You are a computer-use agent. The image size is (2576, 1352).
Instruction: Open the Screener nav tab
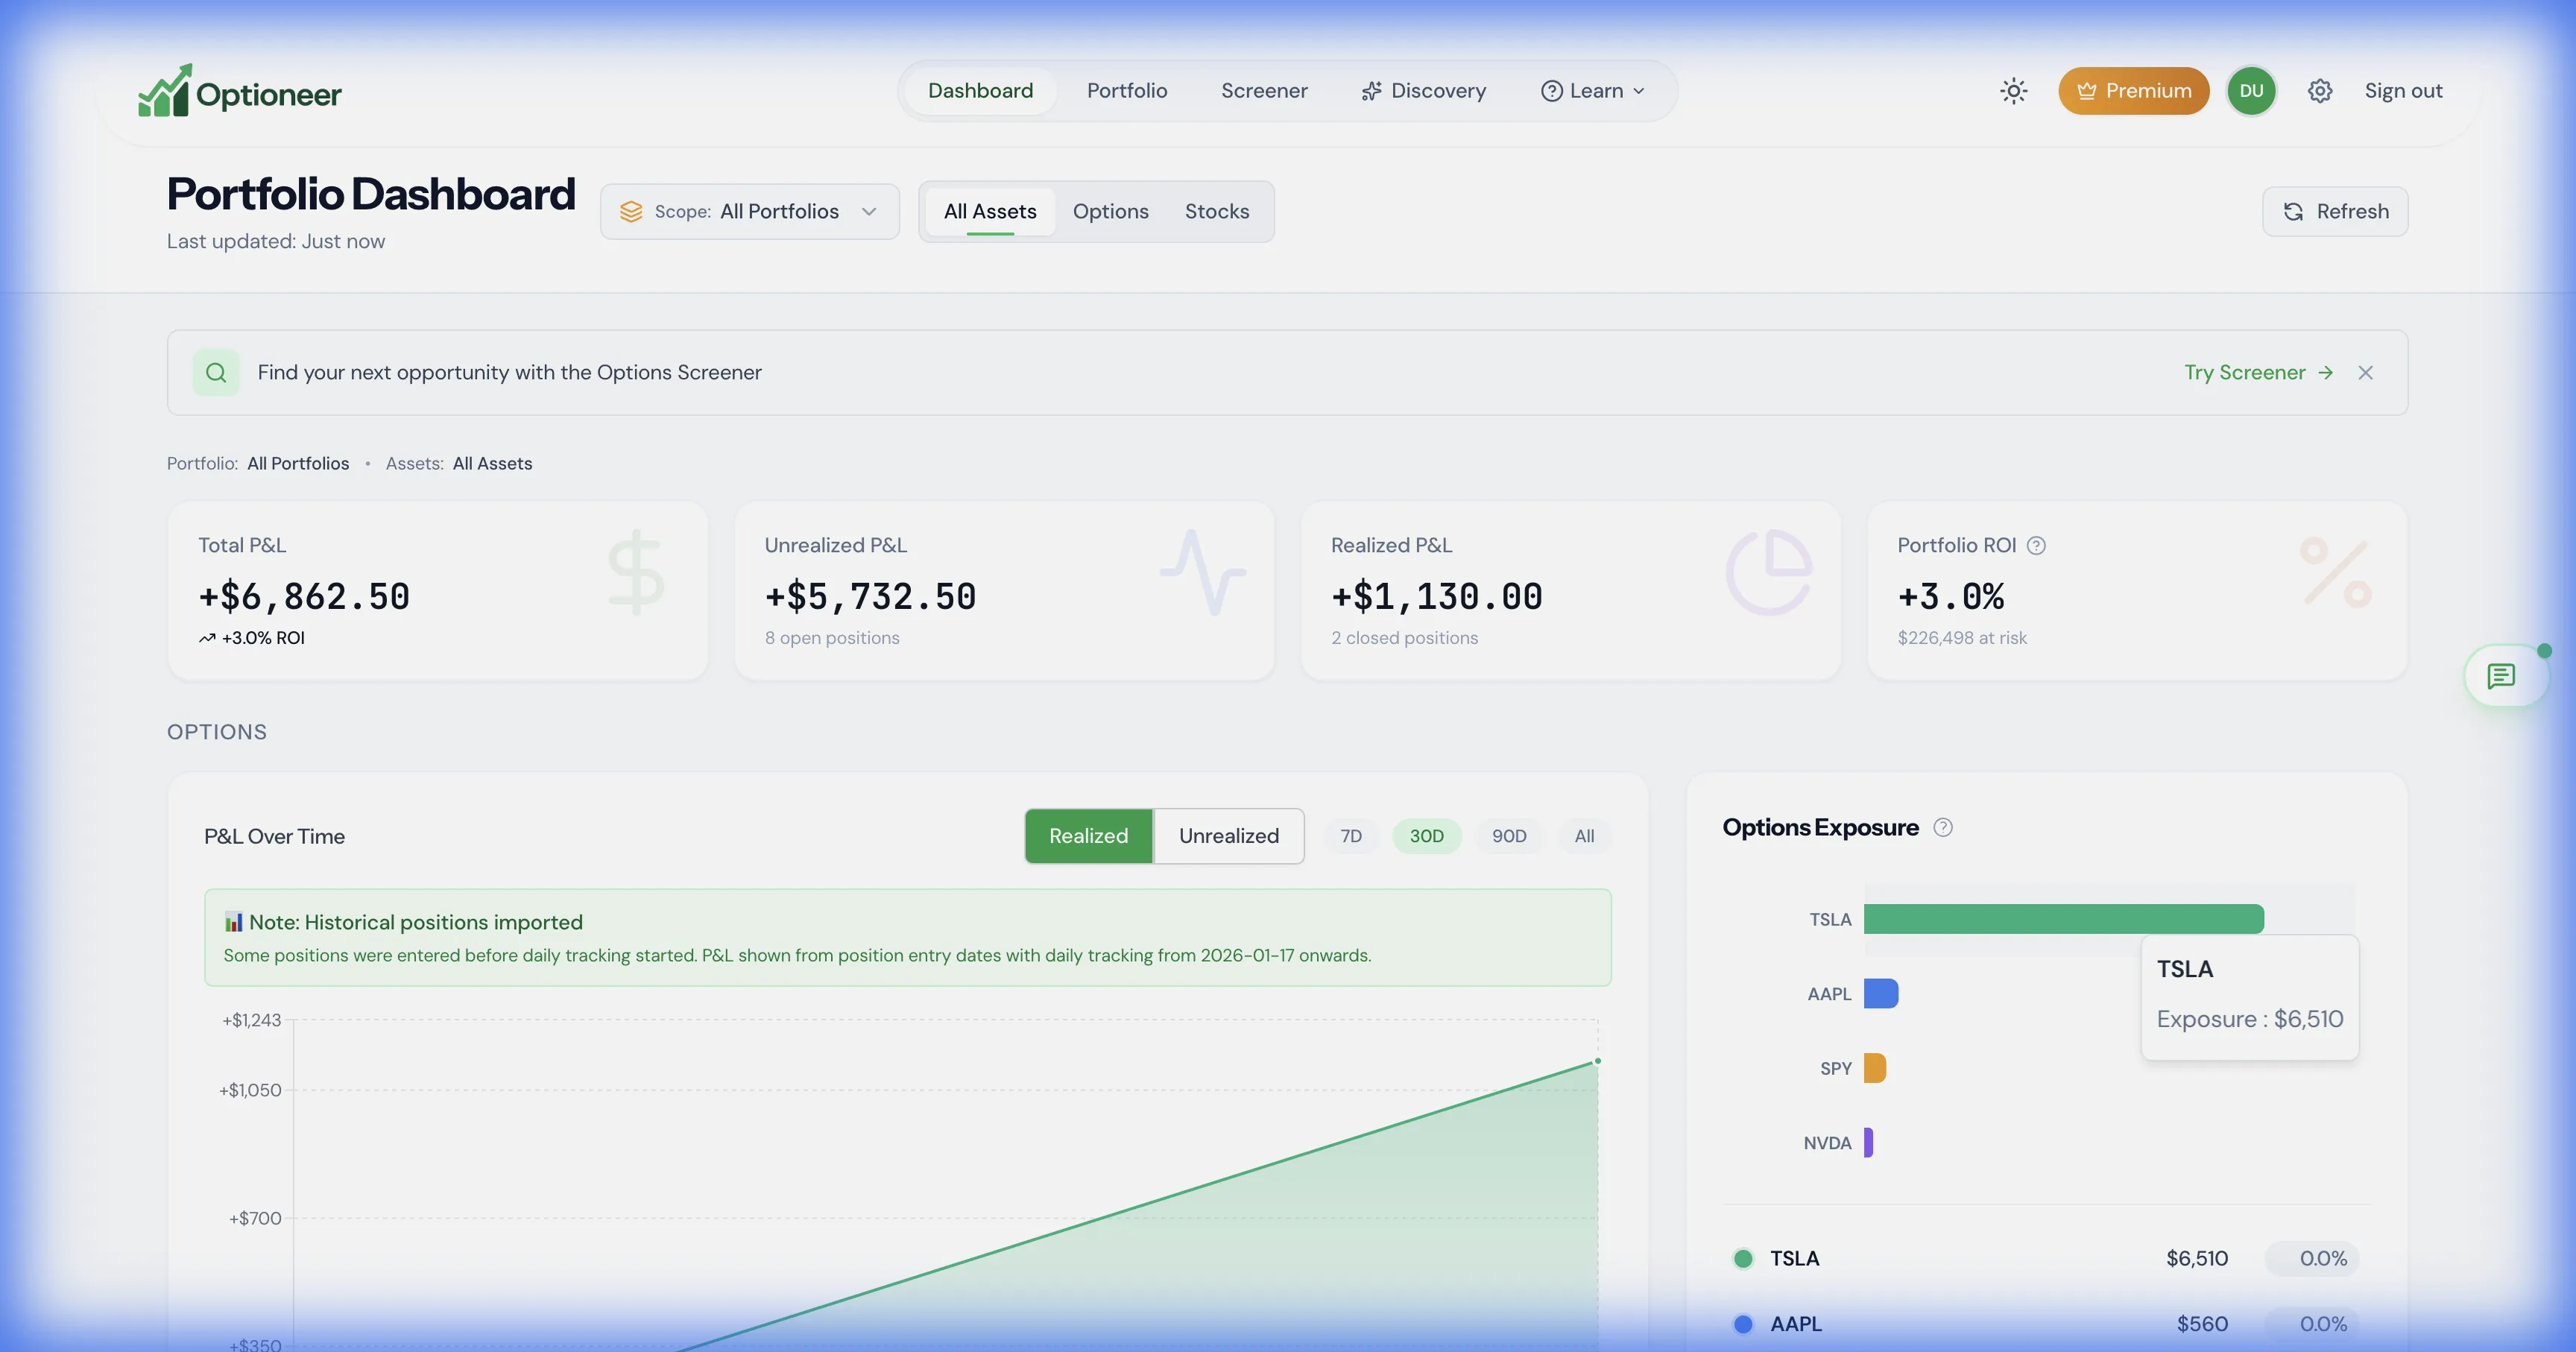pyautogui.click(x=1264, y=91)
